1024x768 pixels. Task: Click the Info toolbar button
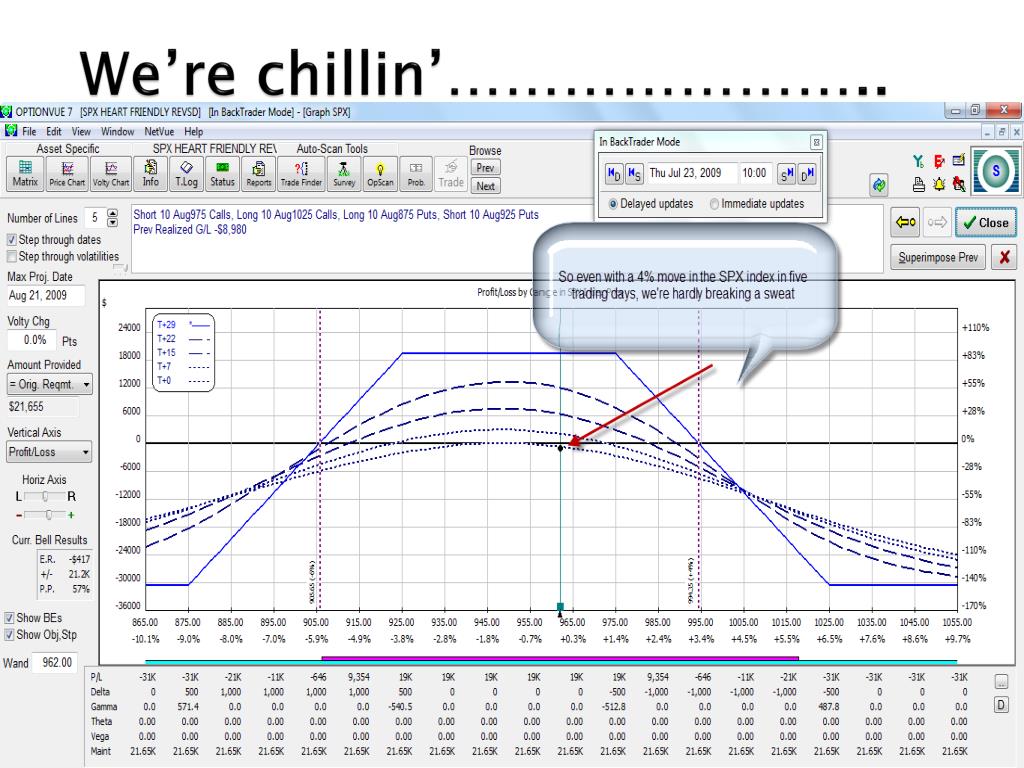point(151,174)
